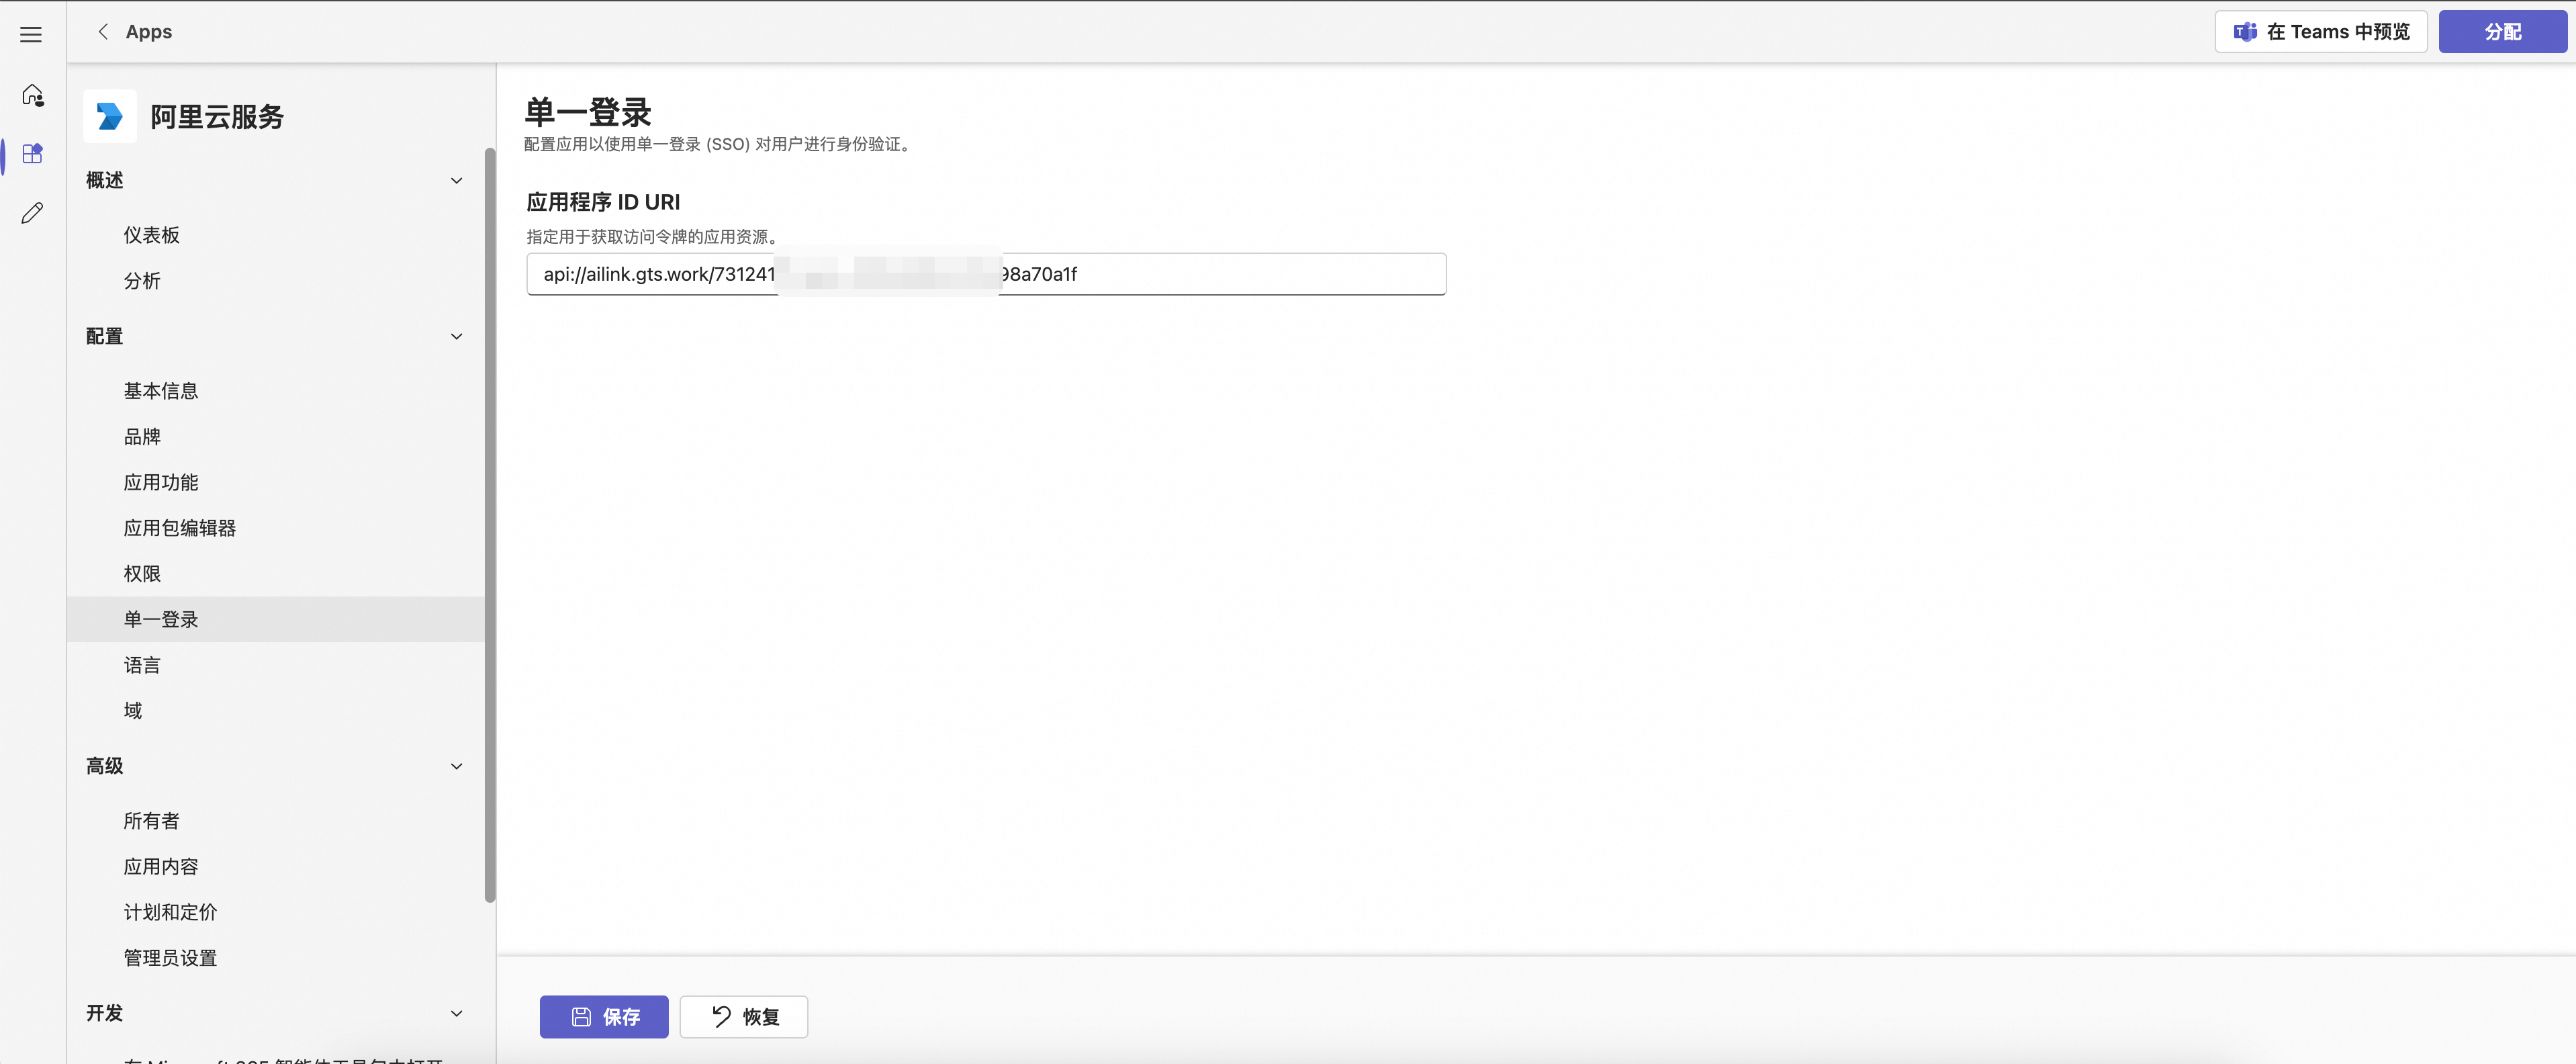Collapse the 开发 section chevron

[456, 1013]
